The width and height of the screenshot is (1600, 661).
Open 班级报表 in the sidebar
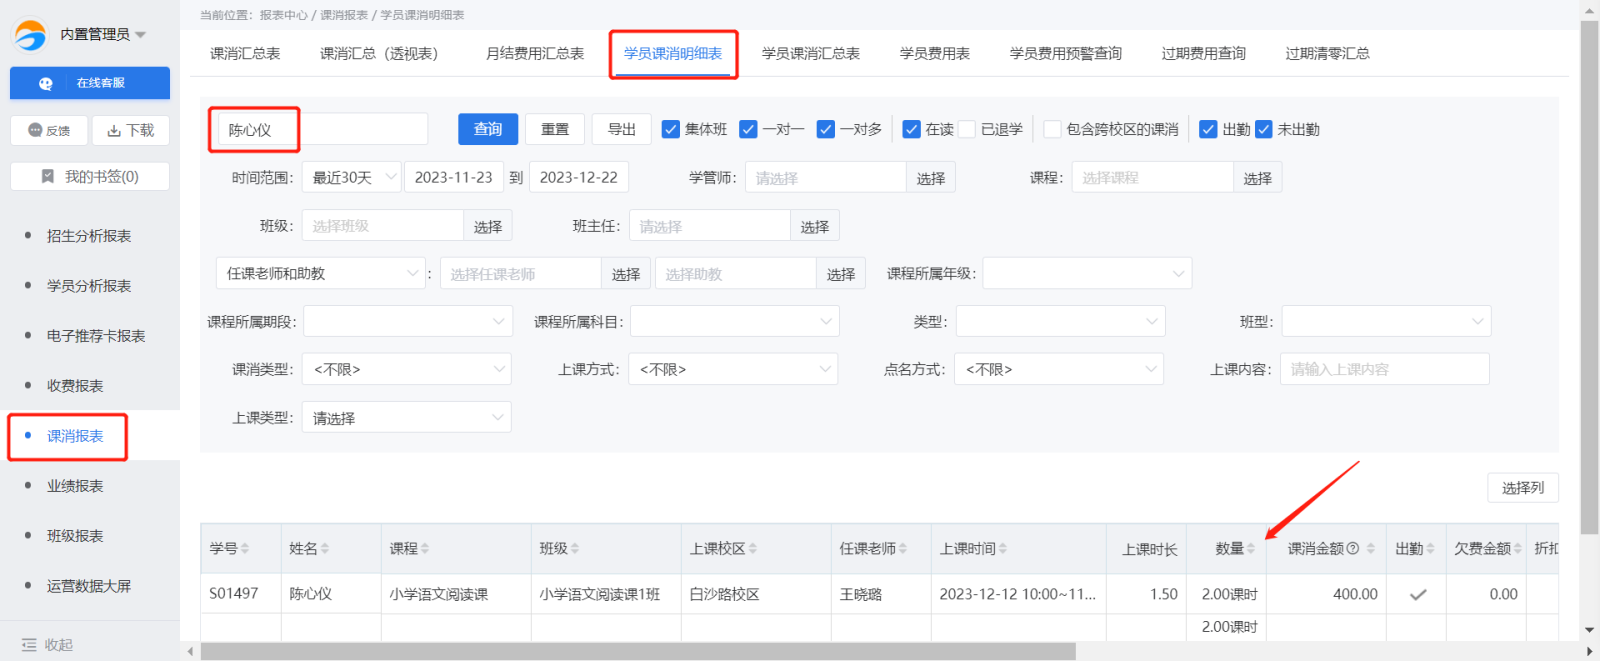coord(75,536)
